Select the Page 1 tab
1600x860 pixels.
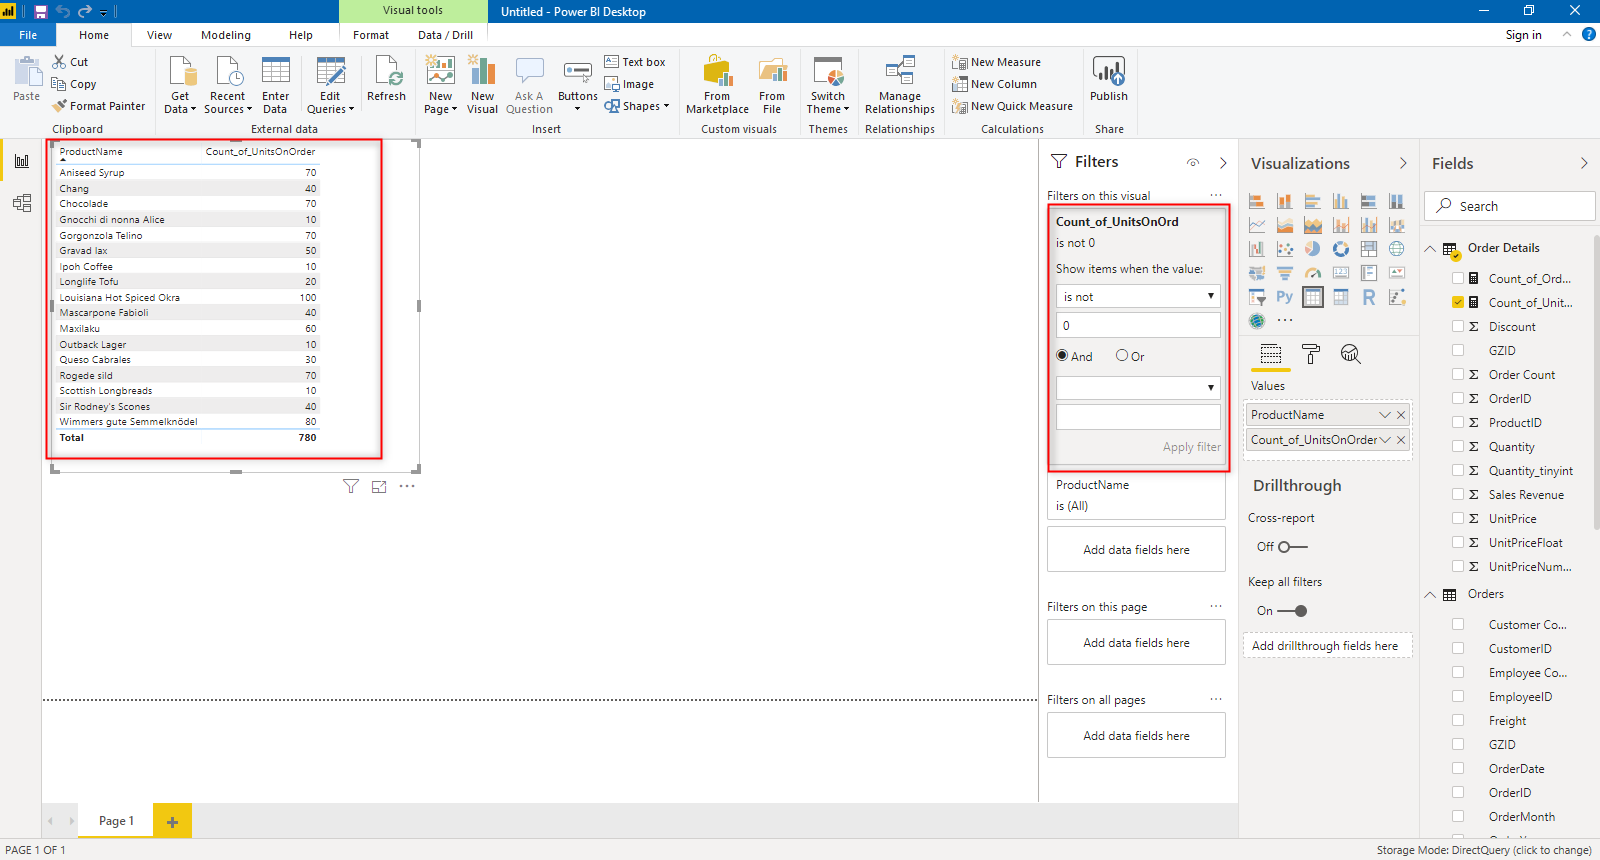(x=116, y=821)
